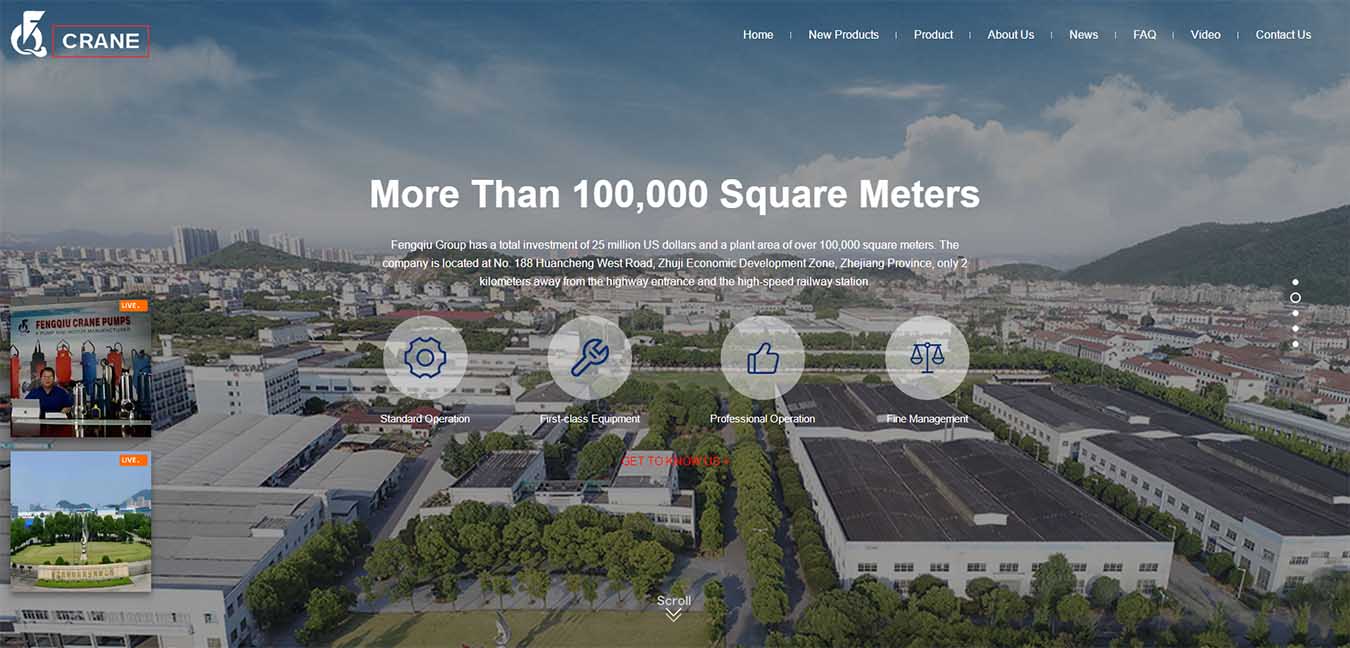Image resolution: width=1350 pixels, height=648 pixels.
Task: Go to the News page
Action: 1083,35
